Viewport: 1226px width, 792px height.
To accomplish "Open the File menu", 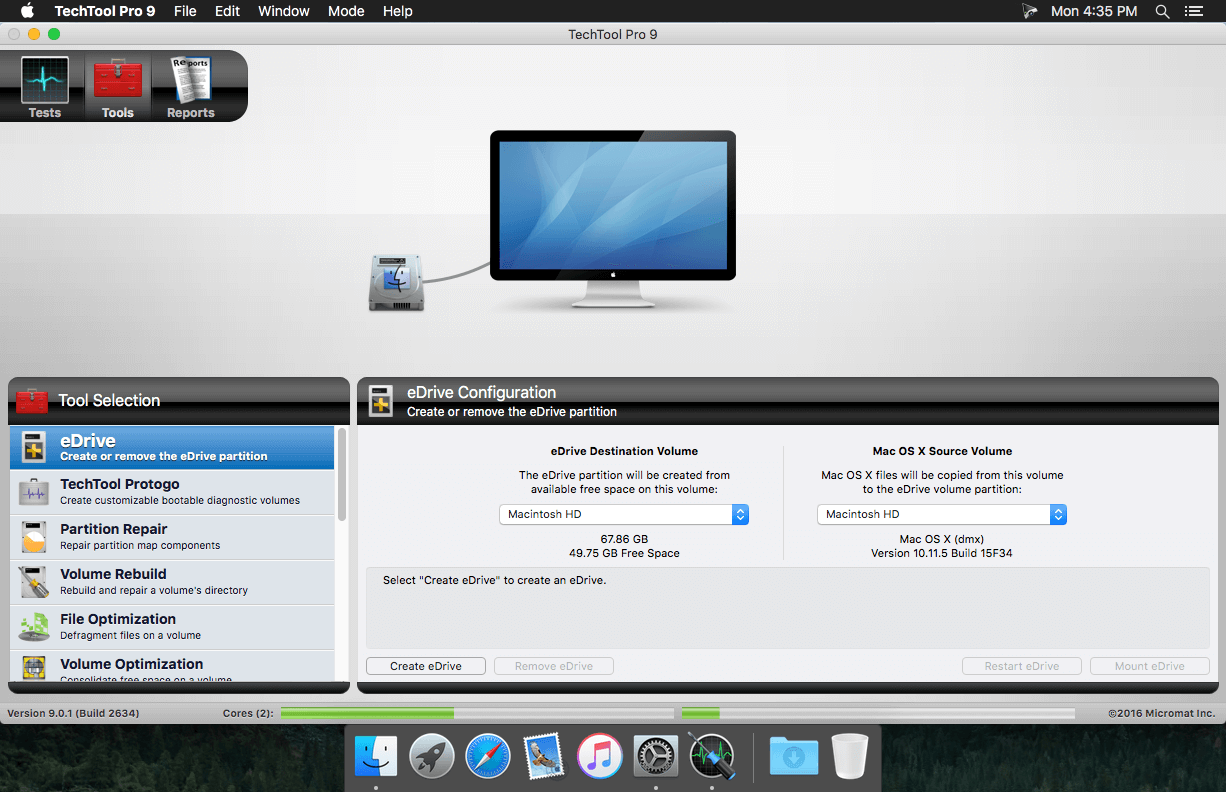I will [x=185, y=12].
